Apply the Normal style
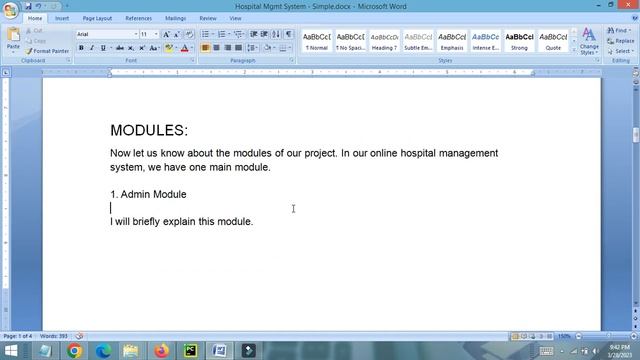Screen dimensions: 640x360 pos(316,41)
